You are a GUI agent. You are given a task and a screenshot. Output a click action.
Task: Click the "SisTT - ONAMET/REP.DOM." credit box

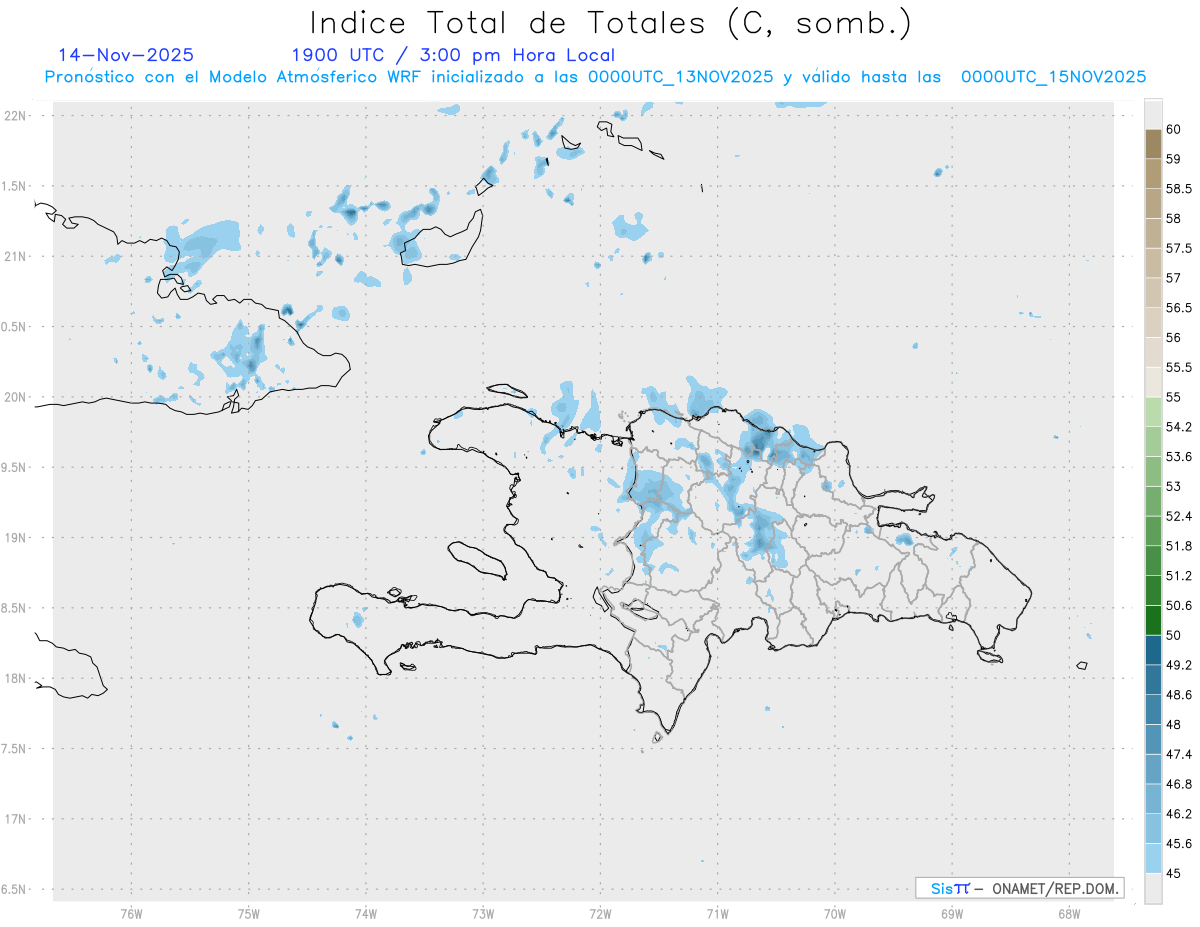1019,888
